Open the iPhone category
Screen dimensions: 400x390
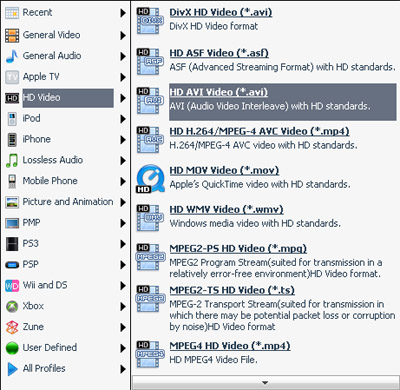pos(37,139)
